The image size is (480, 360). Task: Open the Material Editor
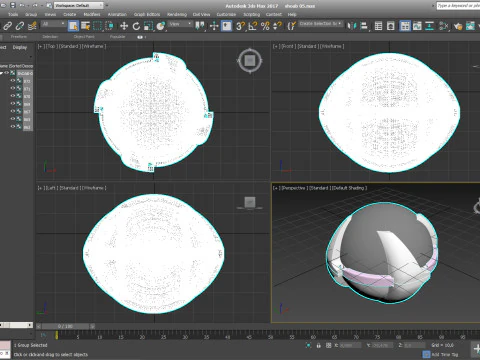tap(444, 26)
